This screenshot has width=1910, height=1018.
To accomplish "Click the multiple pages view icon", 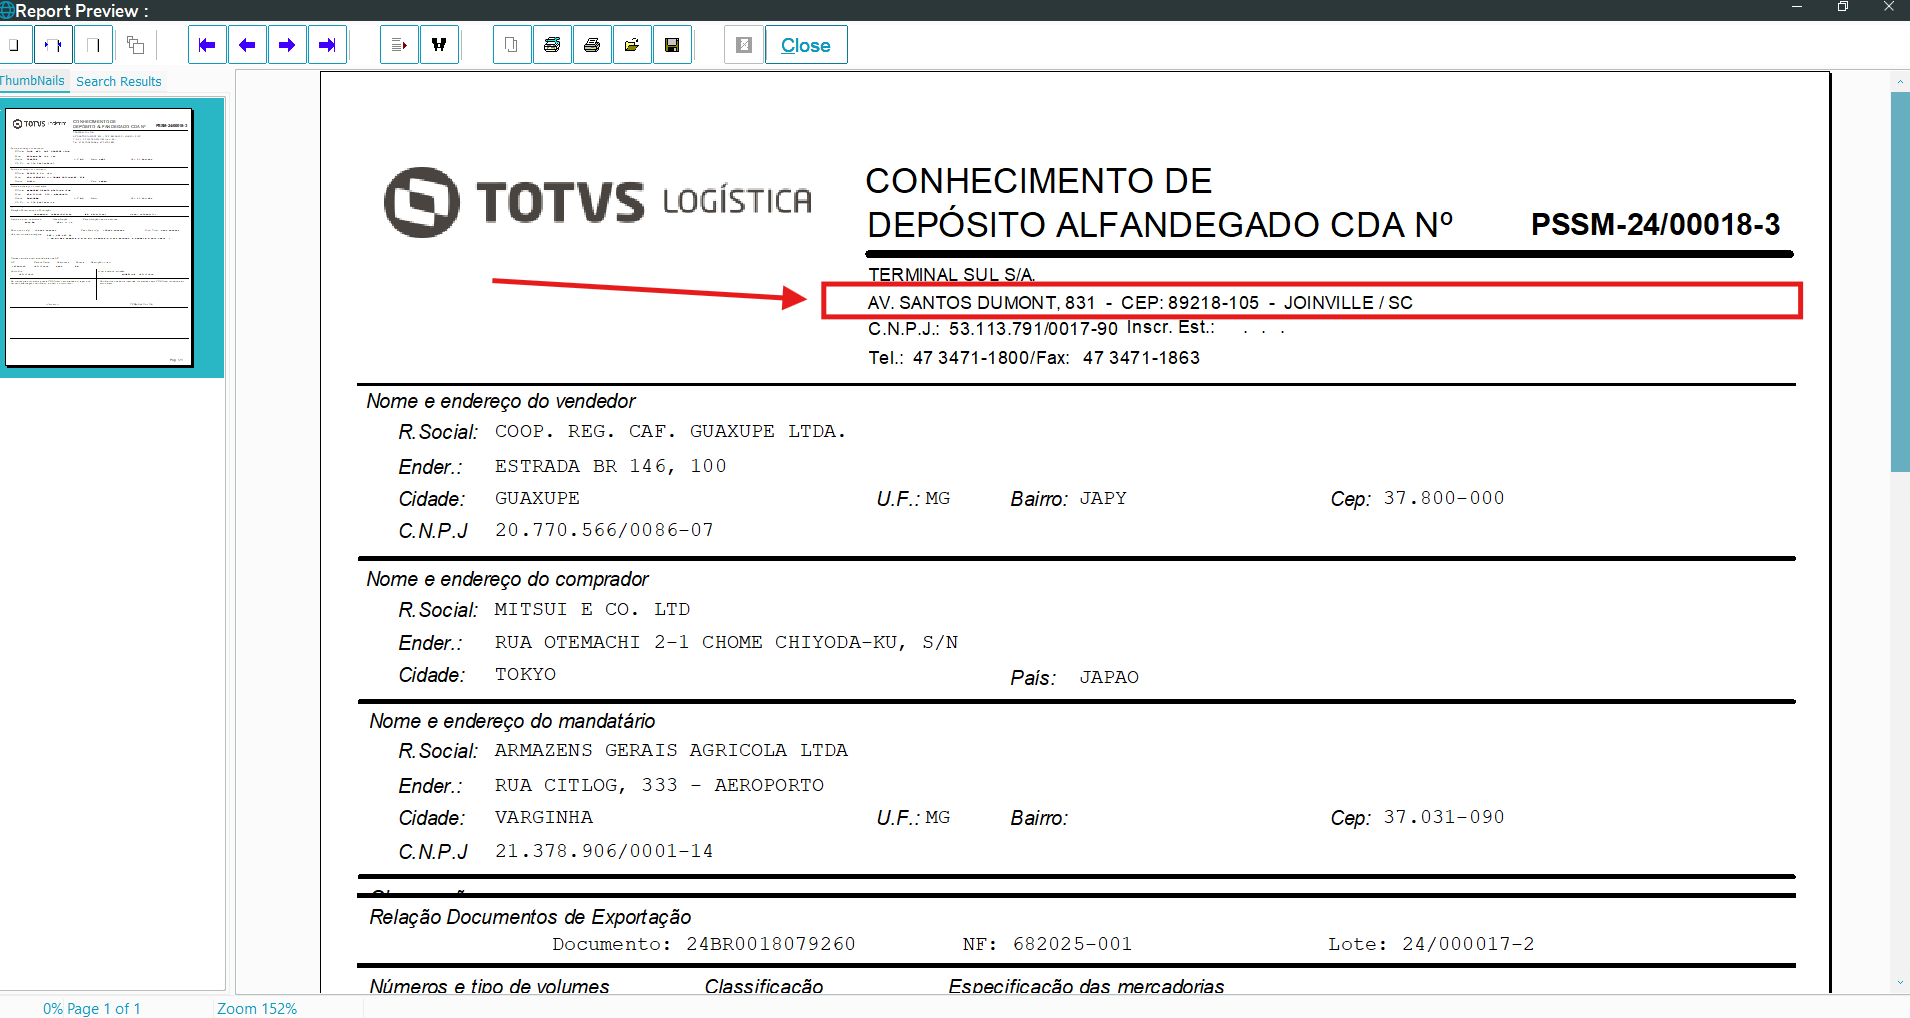I will point(136,45).
